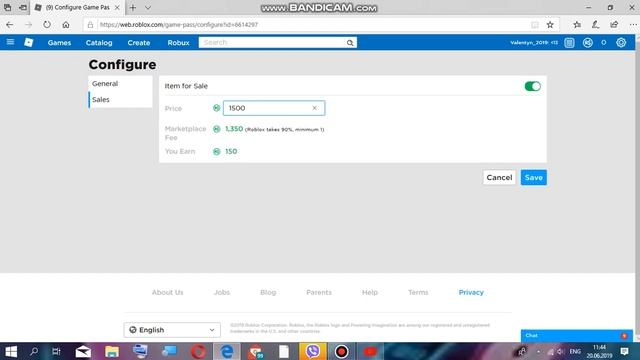Clear the price field with the X icon
640x360 pixels.
[x=314, y=108]
